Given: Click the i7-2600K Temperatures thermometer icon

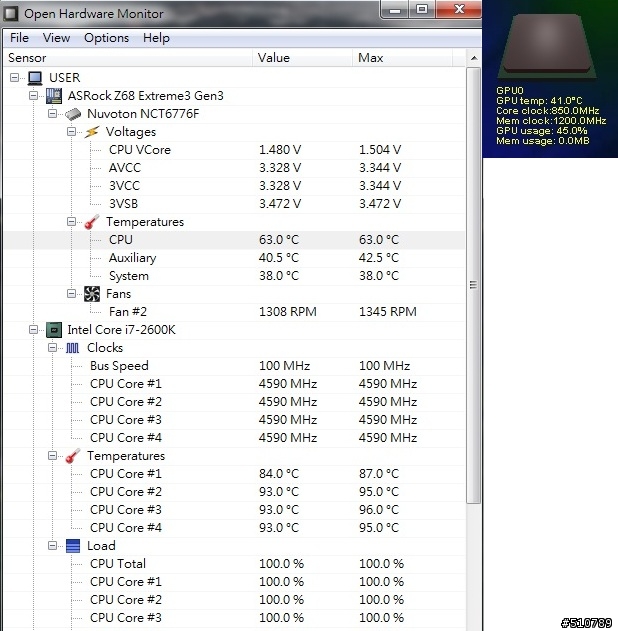Looking at the screenshot, I should coord(73,456).
